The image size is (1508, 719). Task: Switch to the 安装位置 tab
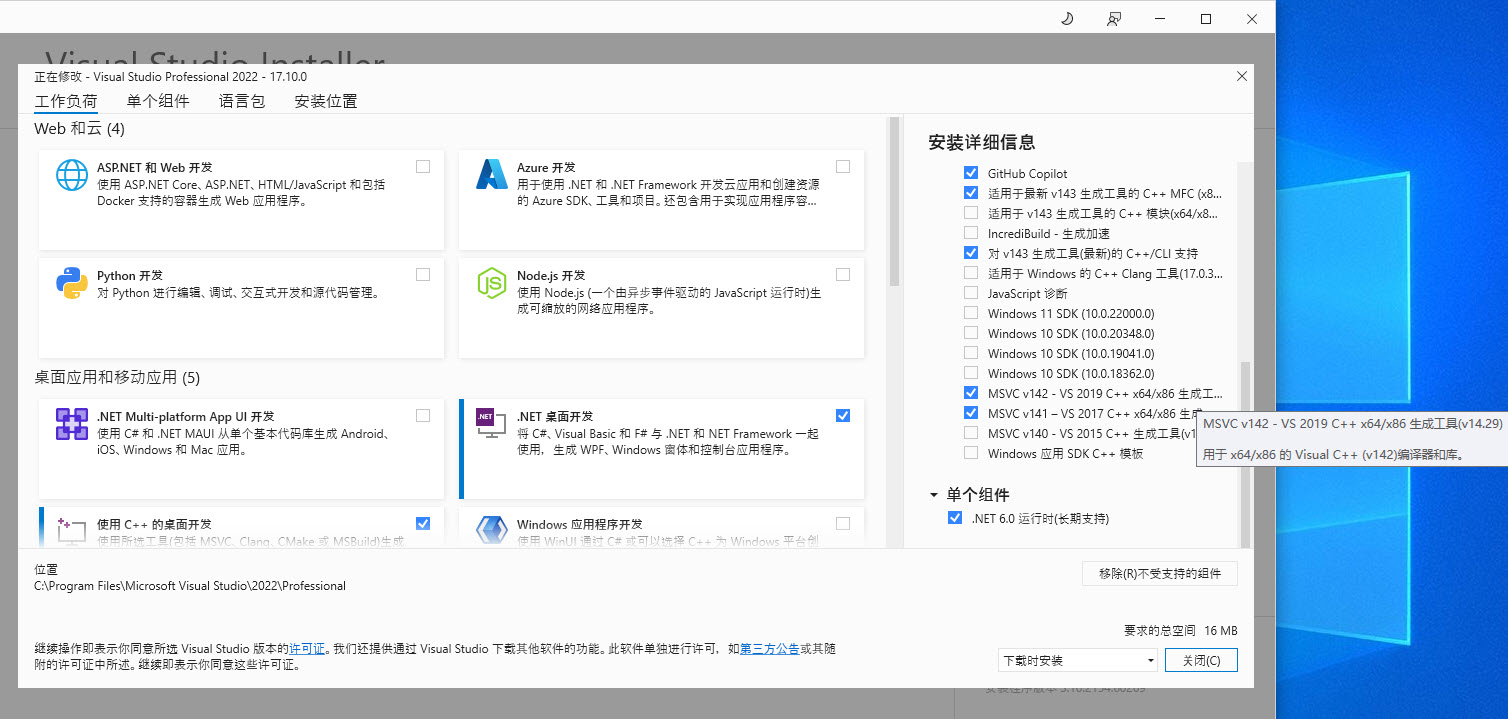coord(326,101)
